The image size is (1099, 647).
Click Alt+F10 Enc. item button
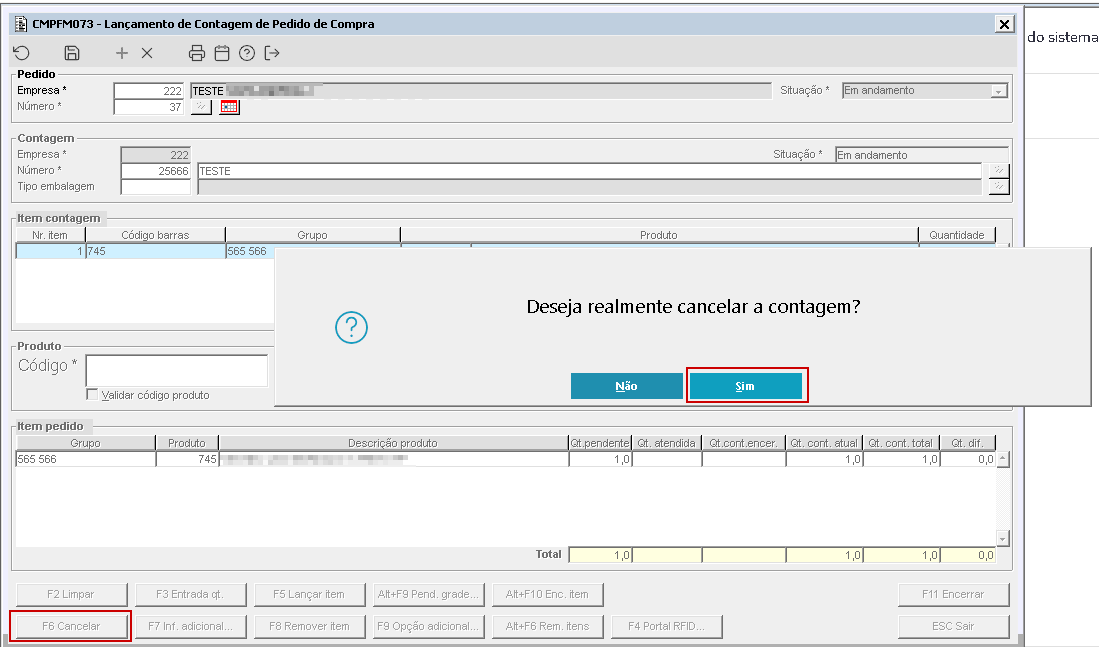pyautogui.click(x=547, y=594)
